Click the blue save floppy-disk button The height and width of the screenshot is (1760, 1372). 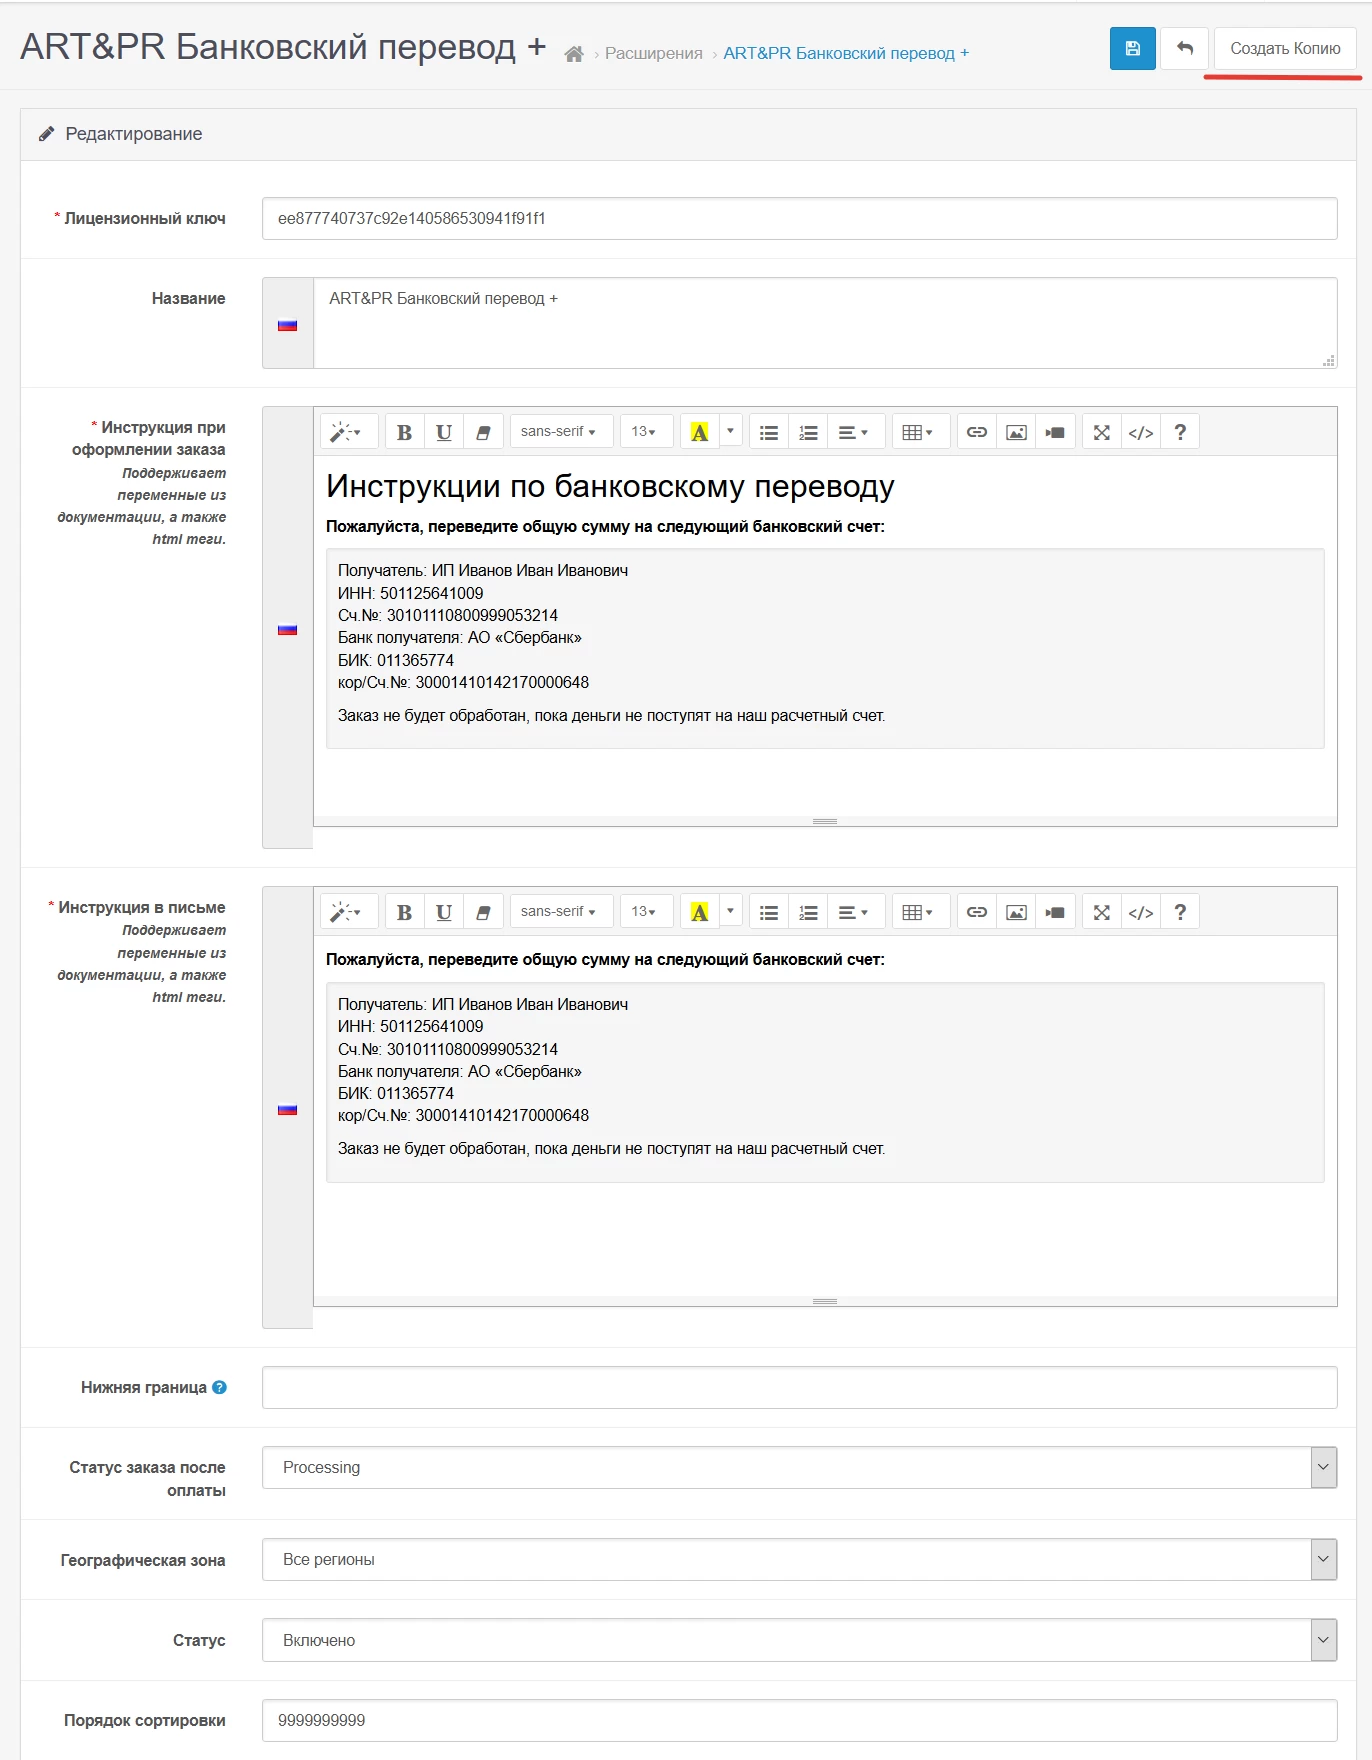[1132, 48]
